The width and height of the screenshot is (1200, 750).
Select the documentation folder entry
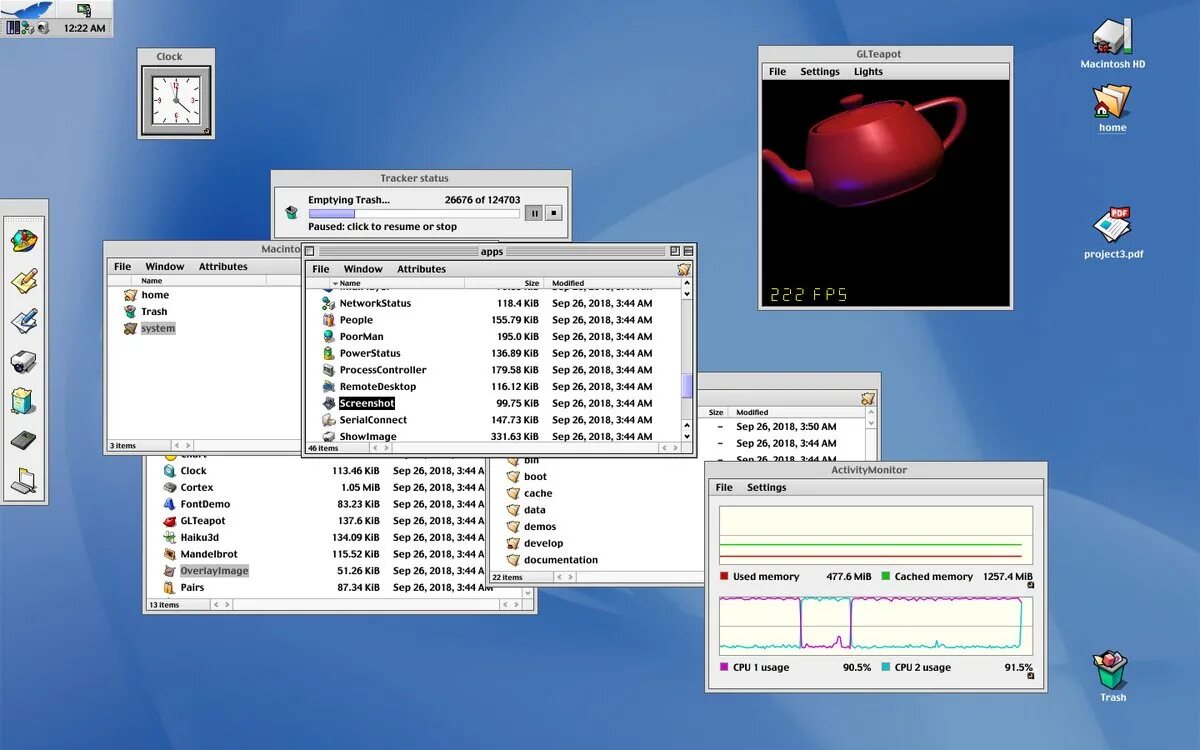pyautogui.click(x=561, y=560)
